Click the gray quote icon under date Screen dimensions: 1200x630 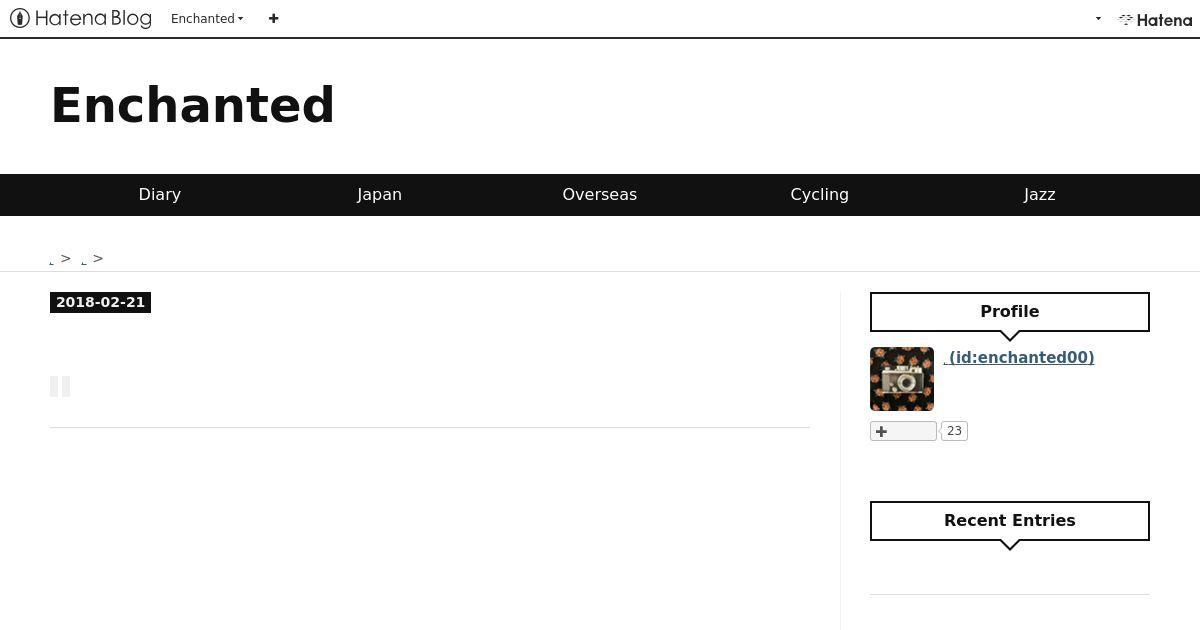60,386
